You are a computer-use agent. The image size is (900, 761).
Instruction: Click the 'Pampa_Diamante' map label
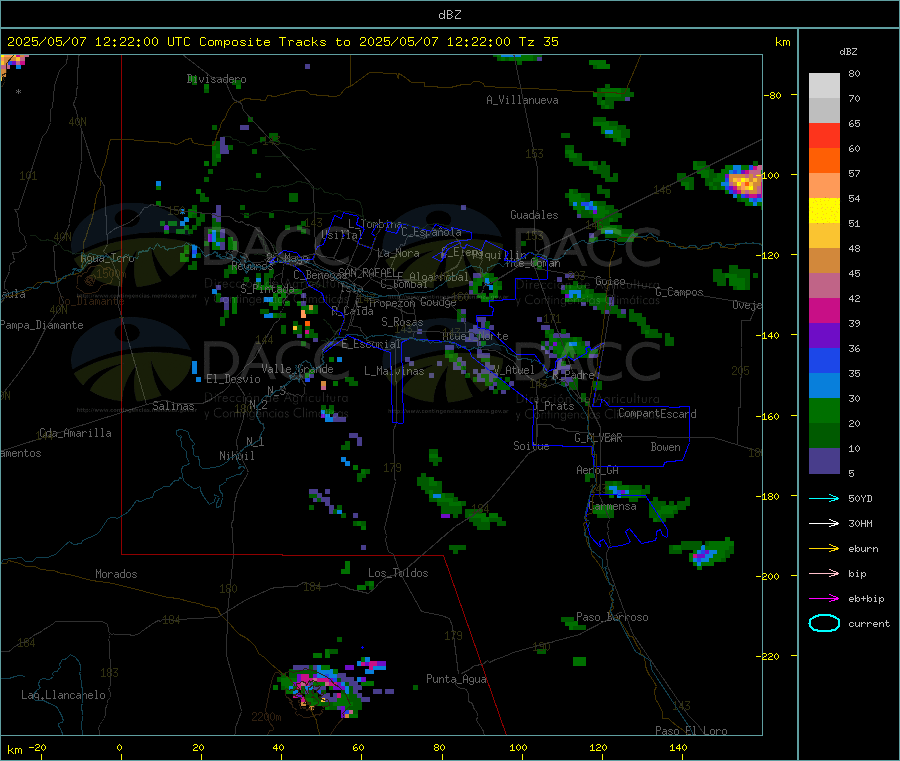coord(41,325)
